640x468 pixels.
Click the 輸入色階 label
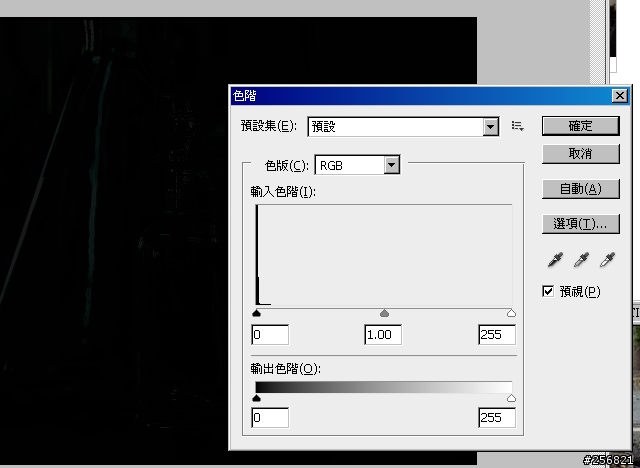pyautogui.click(x=283, y=191)
